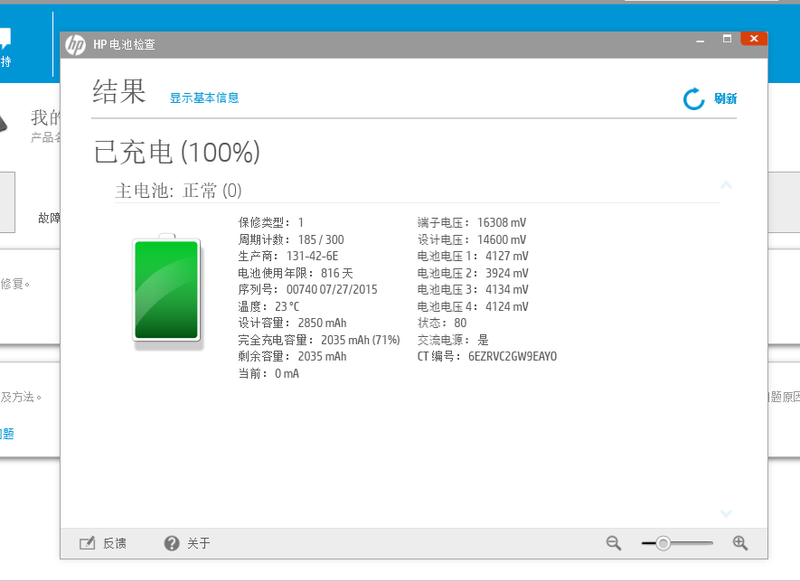This screenshot has height=581, width=800.
Task: Open the chat bubble icon behind the dialog
Action: tap(5, 40)
